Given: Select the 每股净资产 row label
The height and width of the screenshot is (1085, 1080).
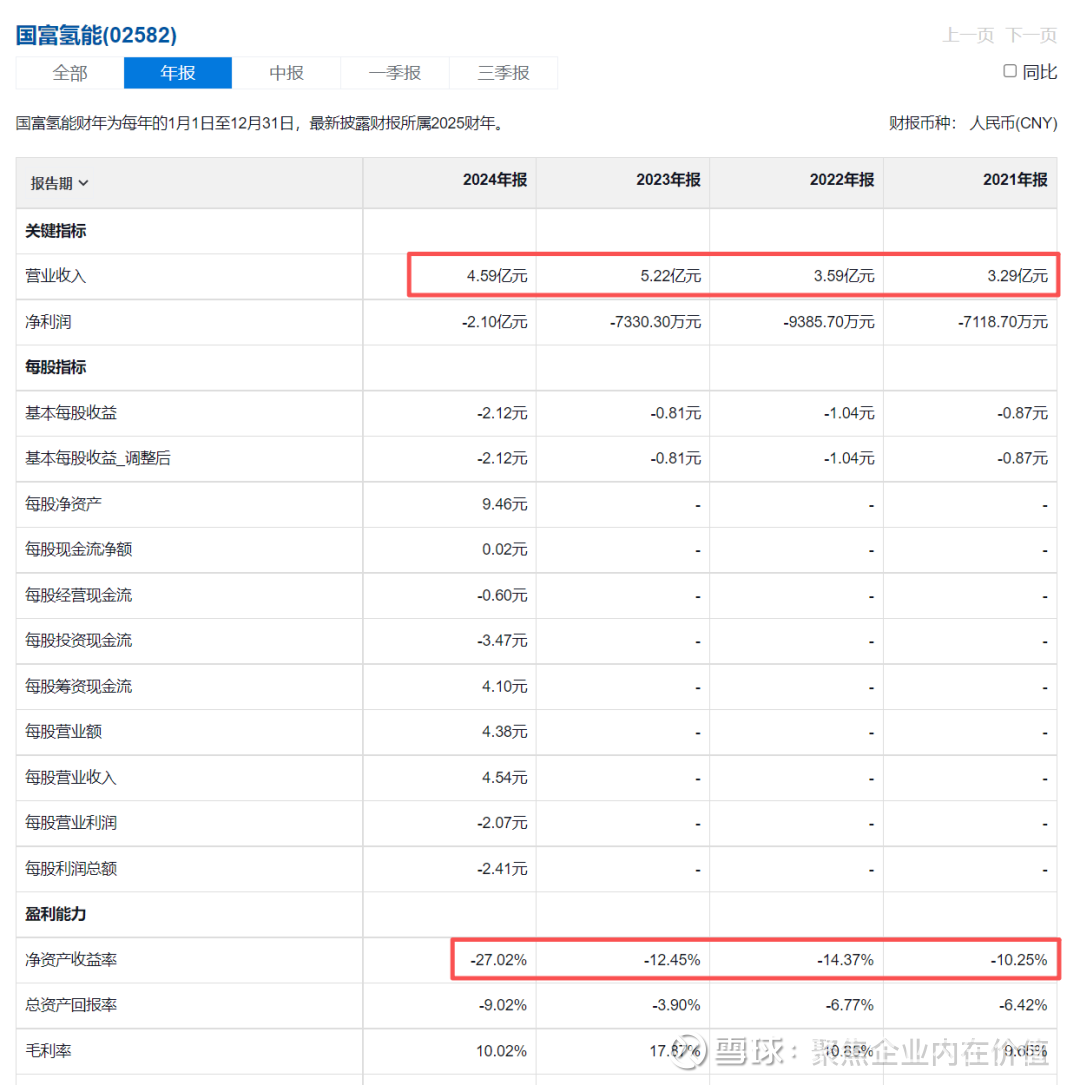Looking at the screenshot, I should (63, 504).
